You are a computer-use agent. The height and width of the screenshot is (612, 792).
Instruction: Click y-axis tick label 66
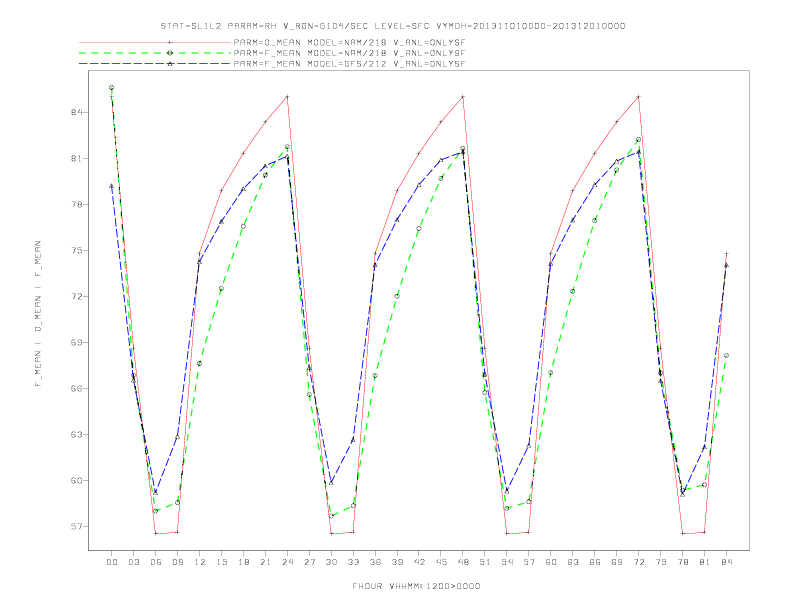click(76, 388)
